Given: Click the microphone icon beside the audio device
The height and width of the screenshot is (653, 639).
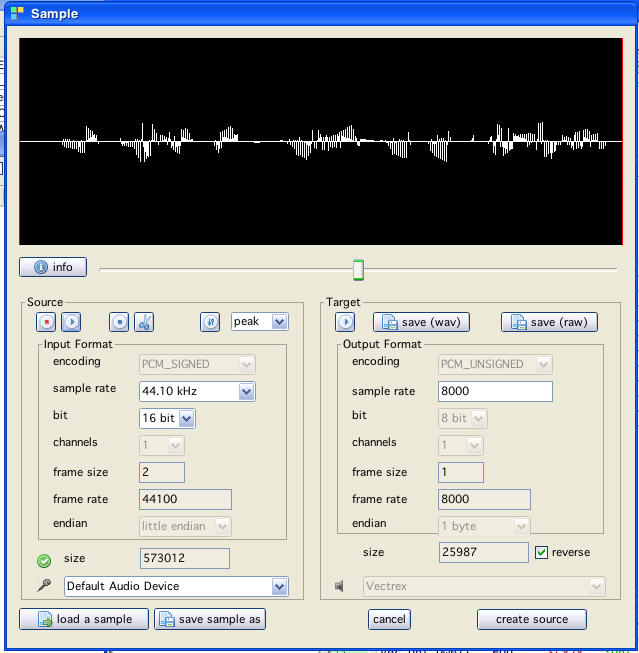Looking at the screenshot, I should (44, 586).
